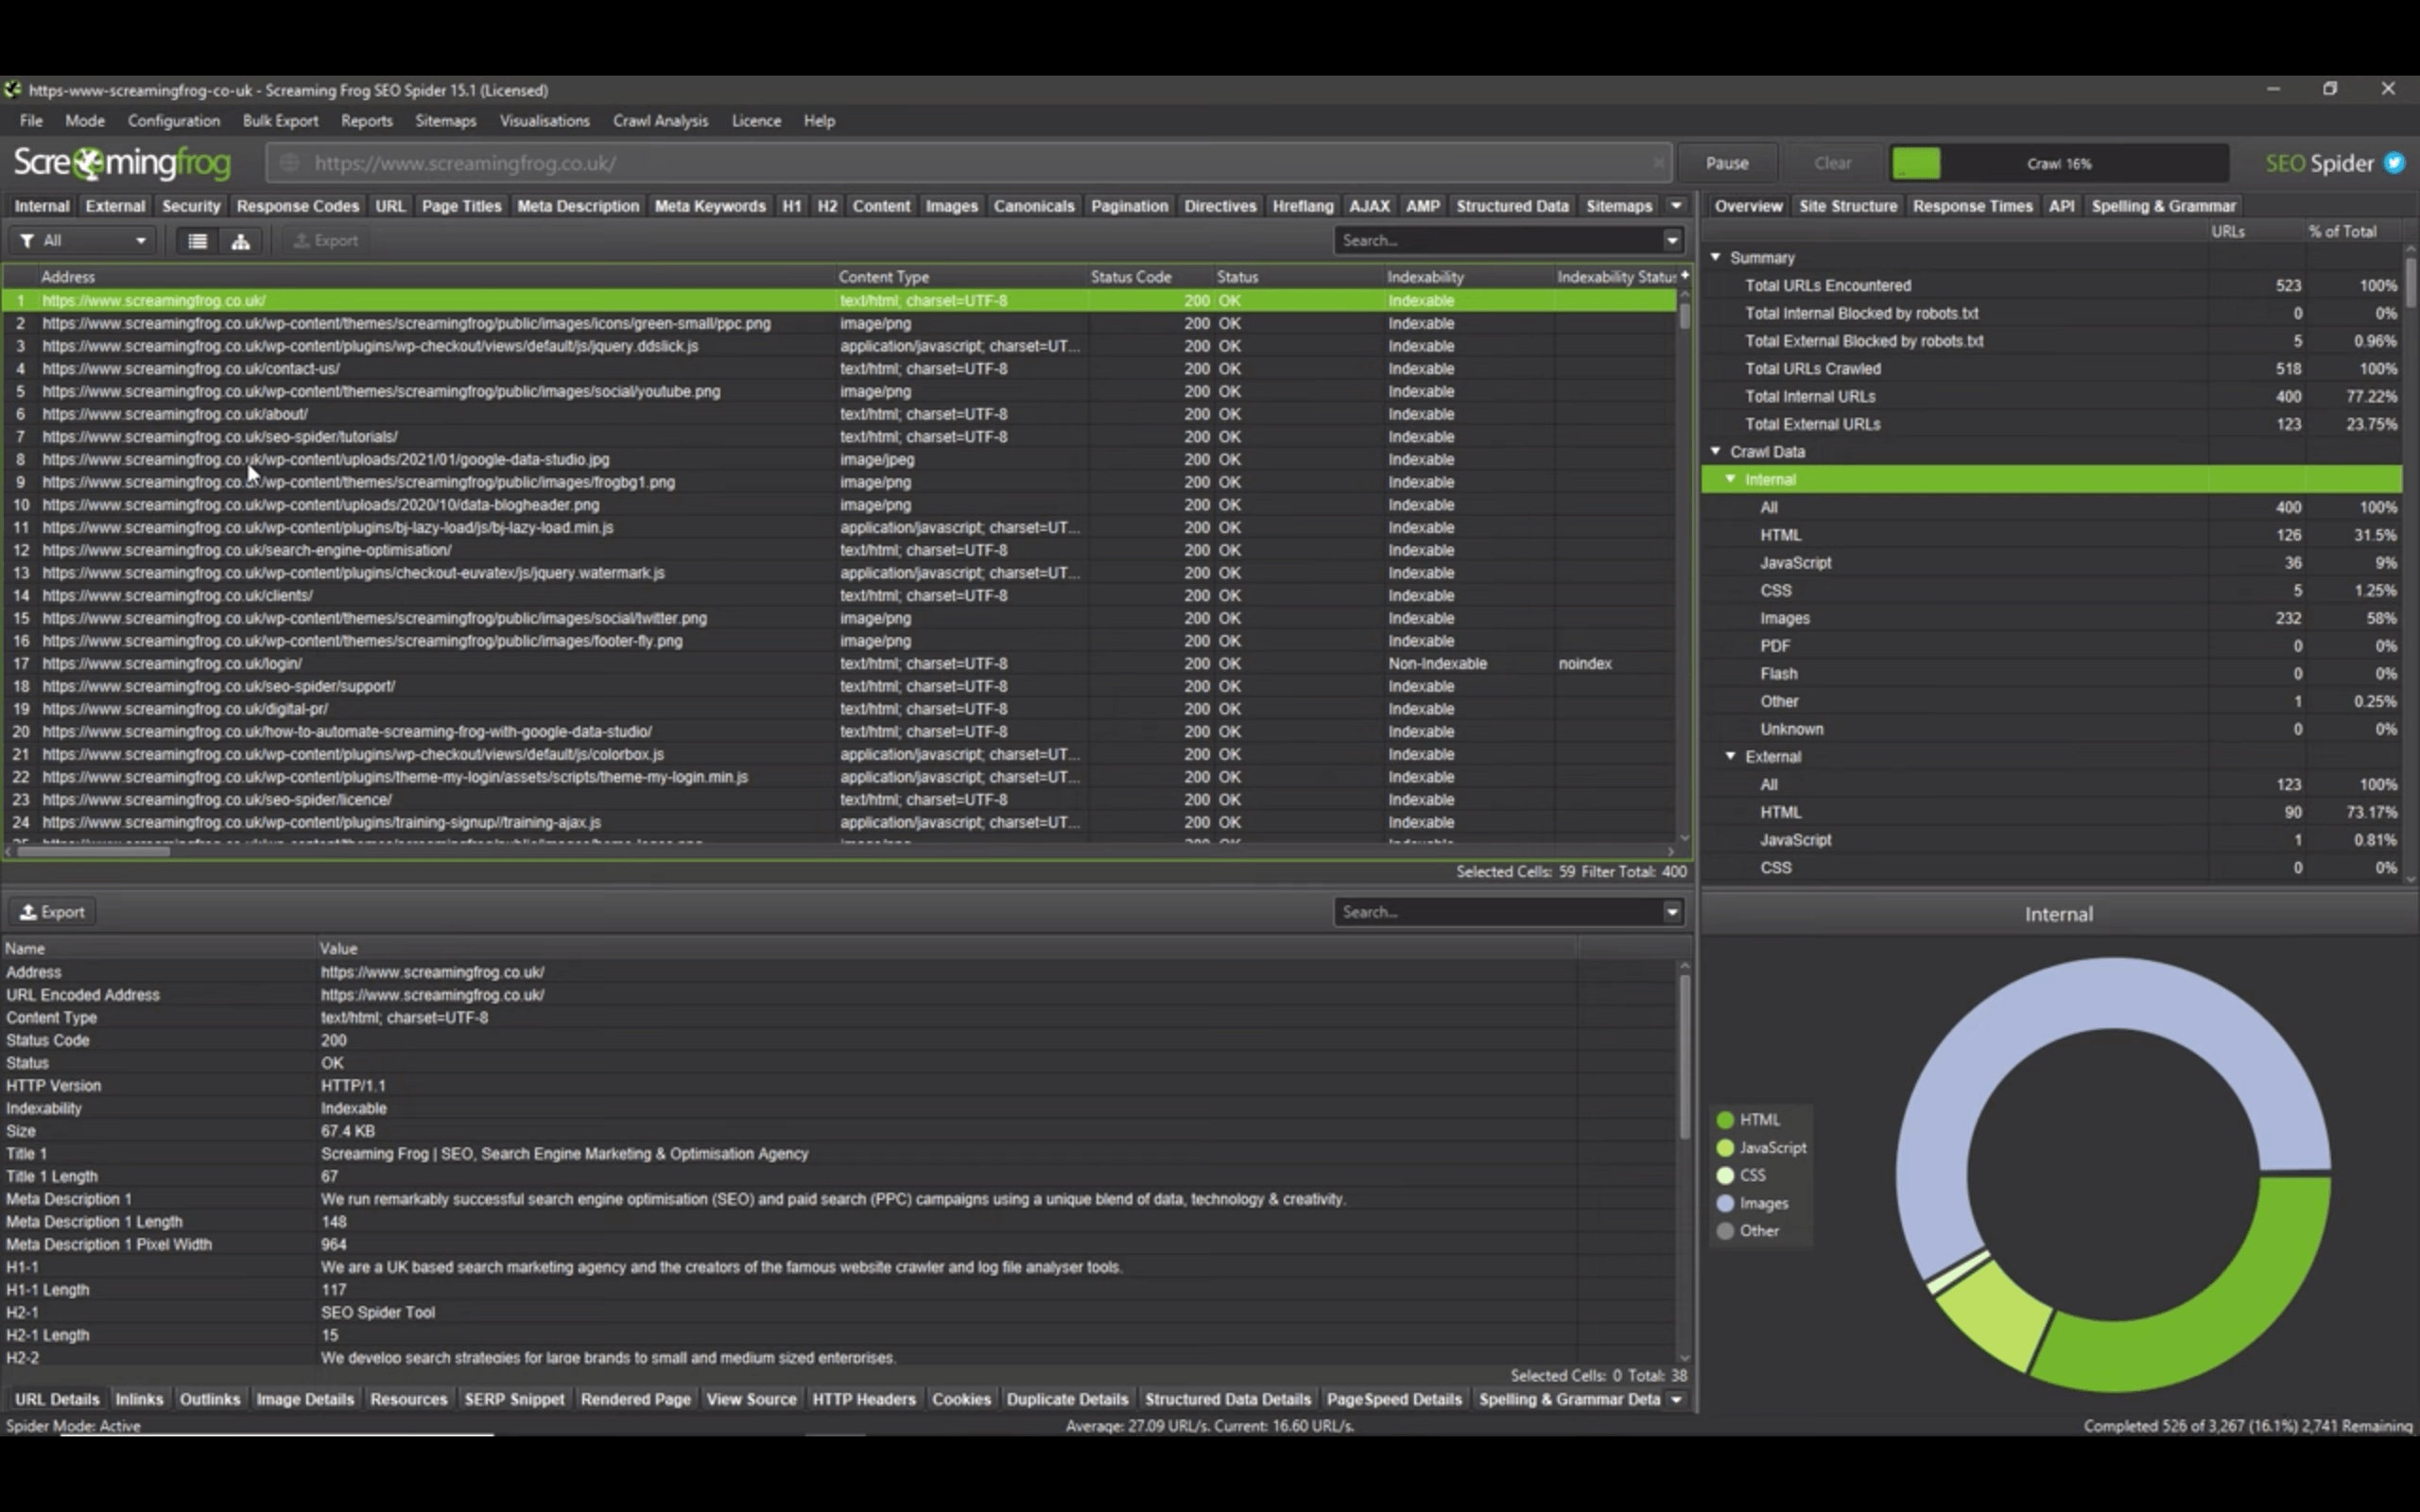The image size is (2420, 1512).
Task: Click JavaScript legend color swatch
Action: (1725, 1148)
